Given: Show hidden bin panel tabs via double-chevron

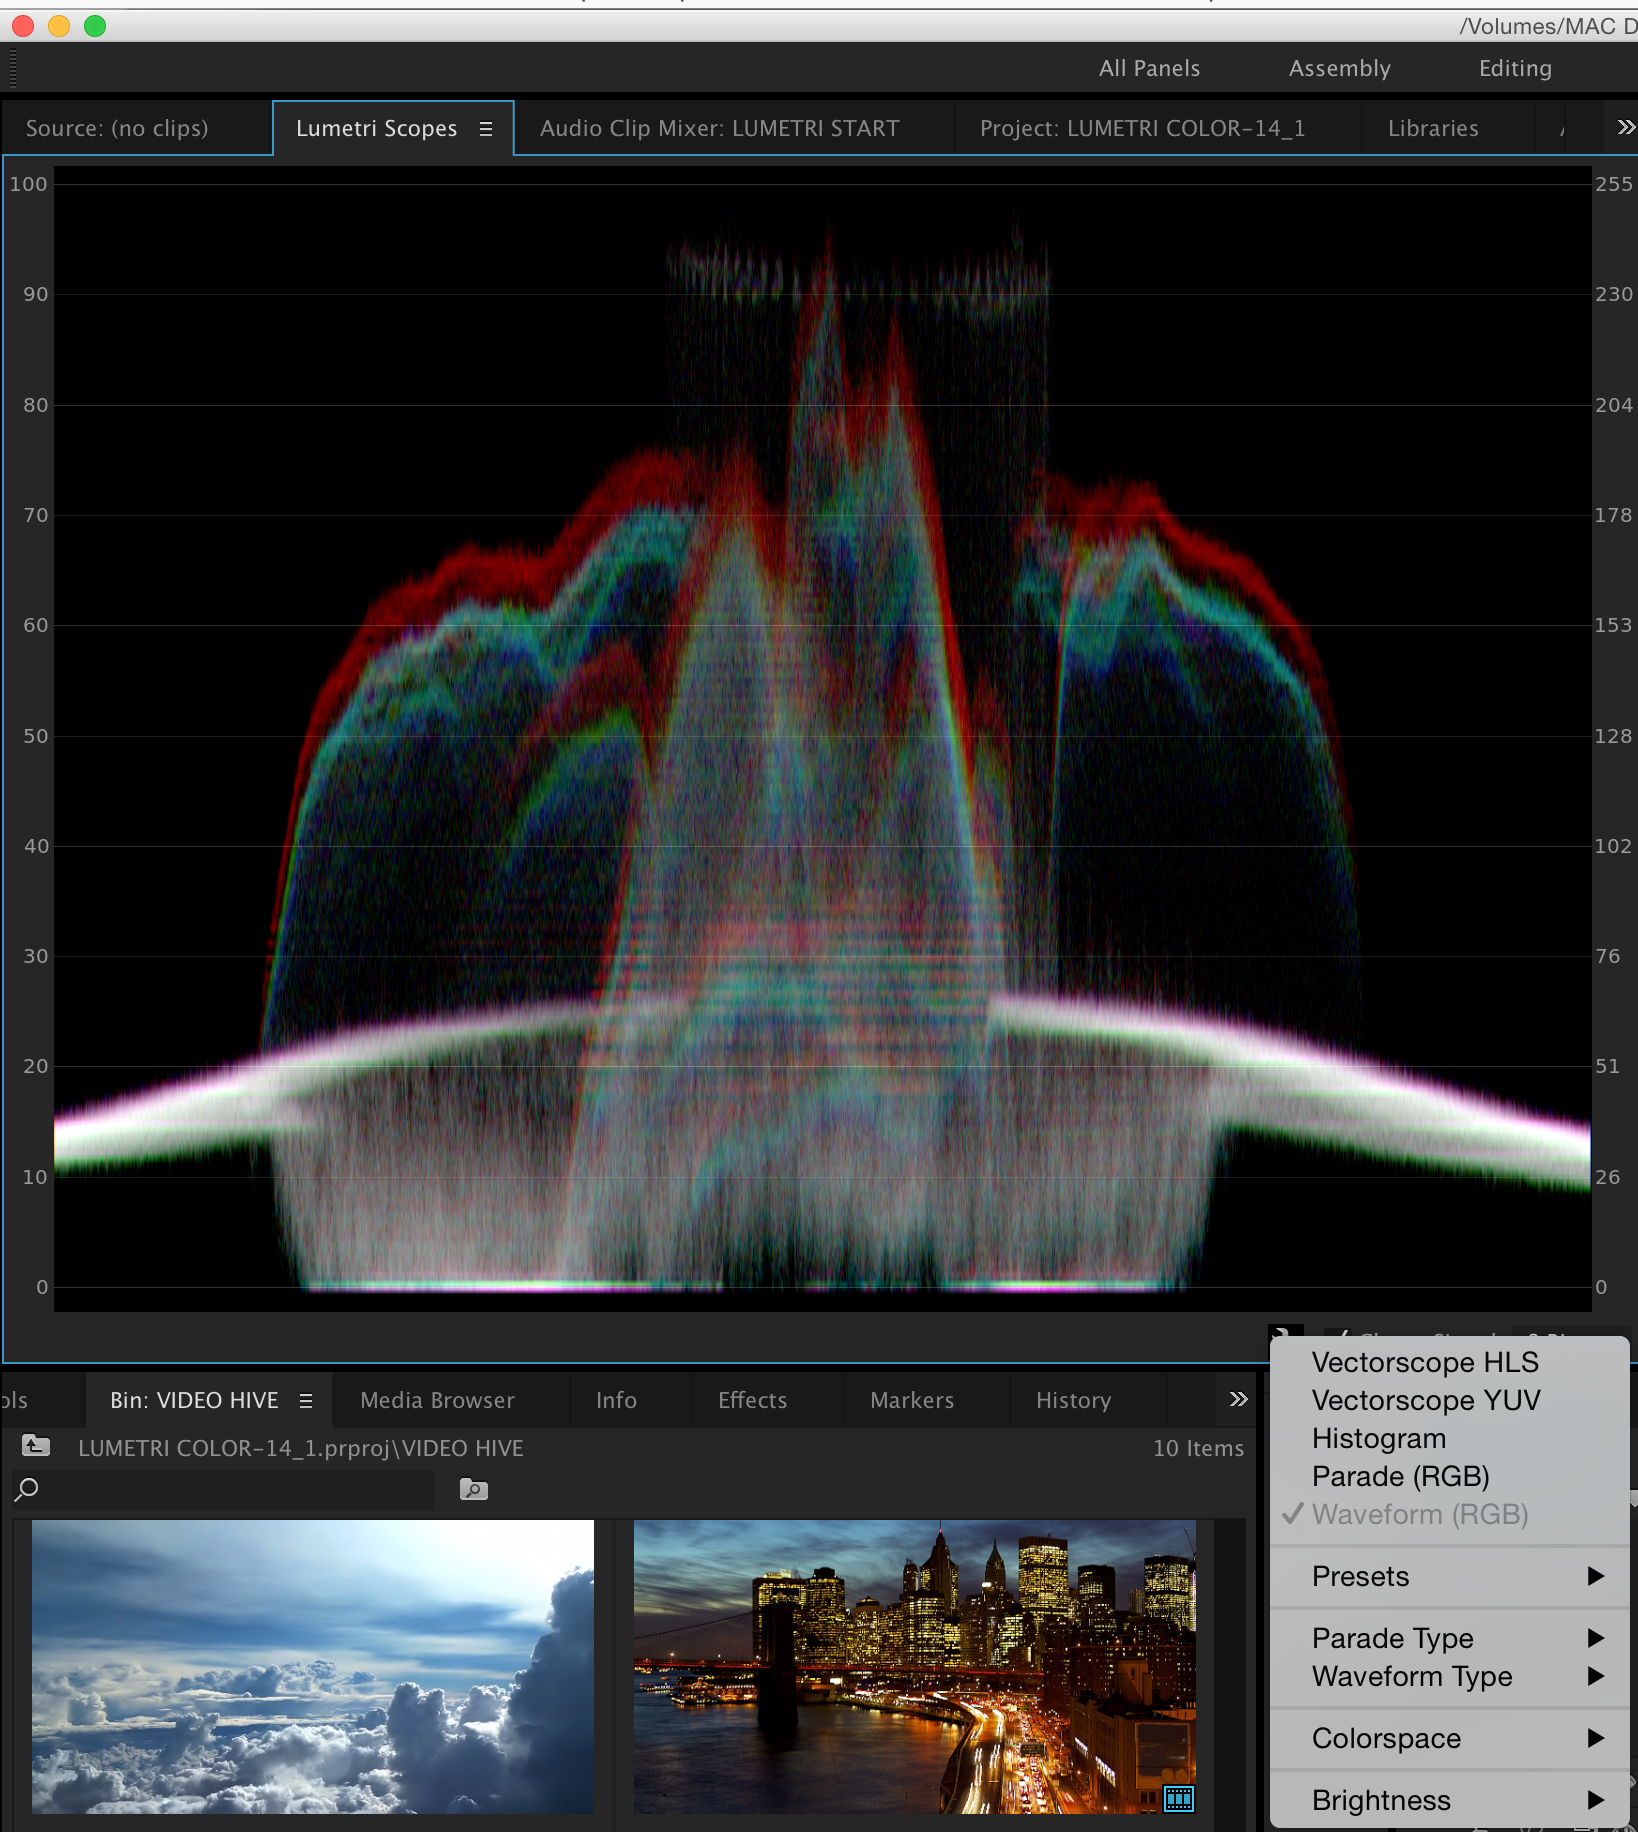Looking at the screenshot, I should 1238,1399.
